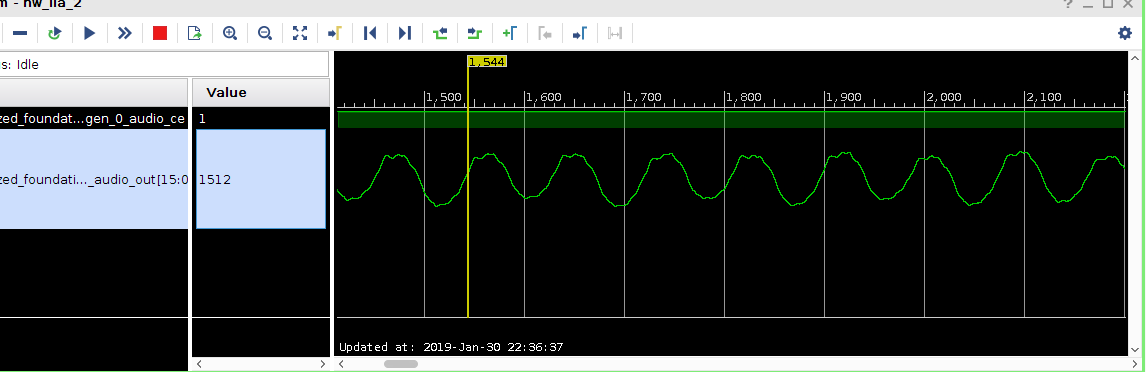Zoom in on the waveform
This screenshot has width=1146, height=372.
point(229,33)
